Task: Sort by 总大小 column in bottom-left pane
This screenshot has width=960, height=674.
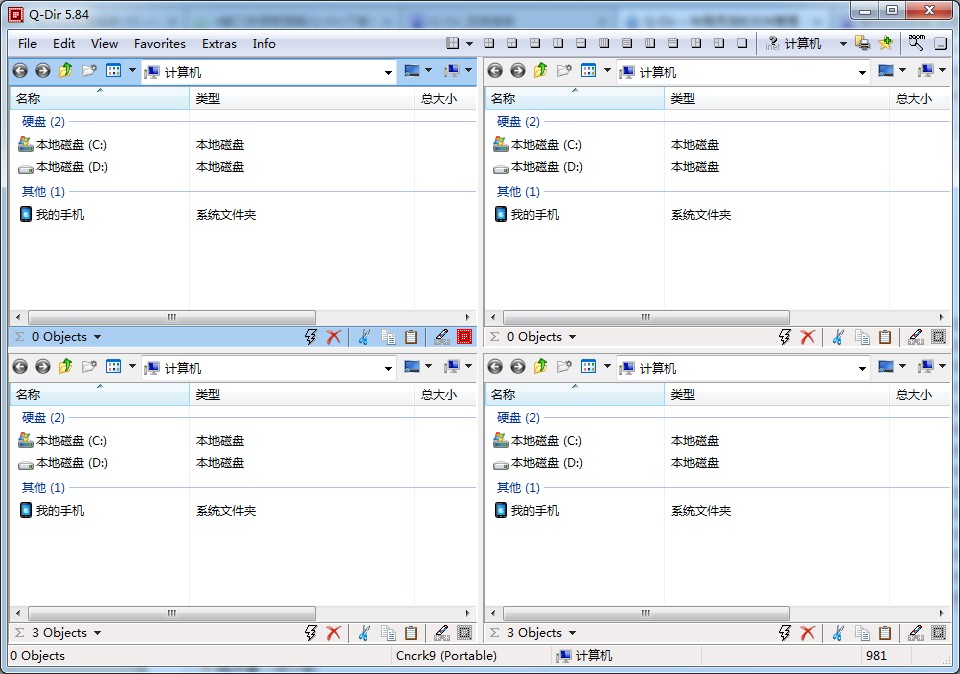Action: pyautogui.click(x=445, y=394)
